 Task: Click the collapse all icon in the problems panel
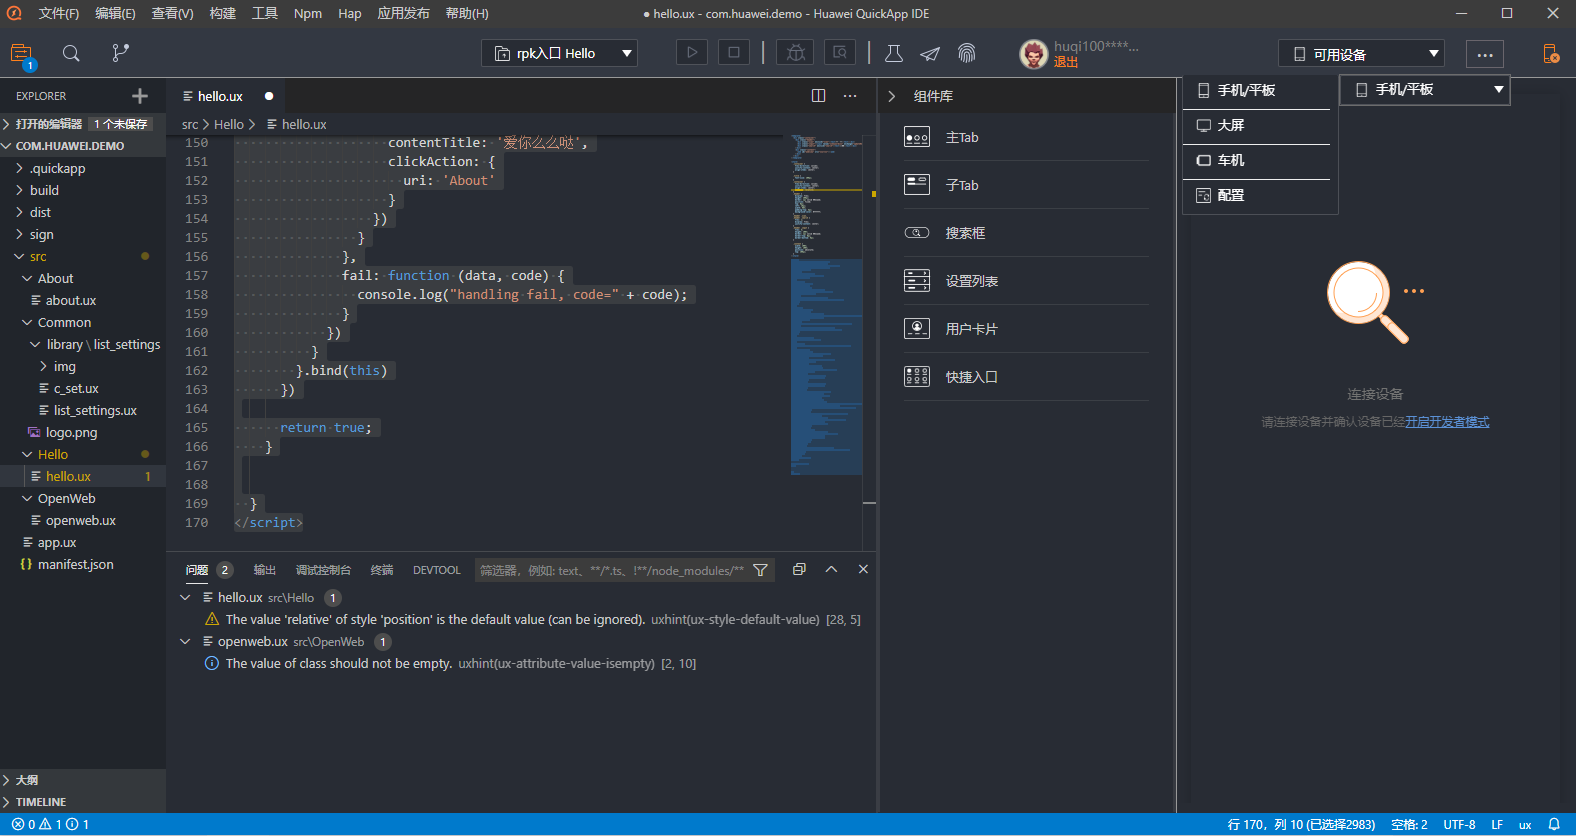[x=799, y=569]
